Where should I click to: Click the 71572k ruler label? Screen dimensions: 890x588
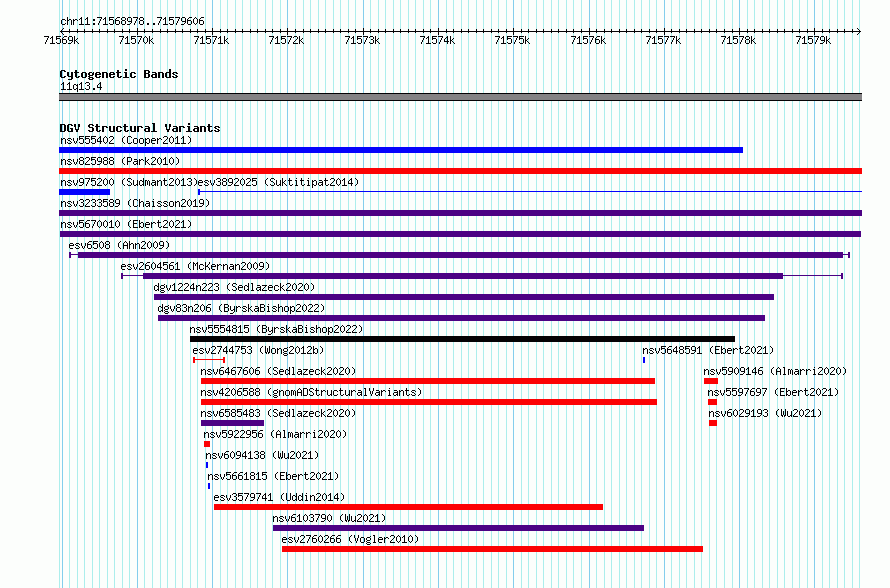[286, 40]
